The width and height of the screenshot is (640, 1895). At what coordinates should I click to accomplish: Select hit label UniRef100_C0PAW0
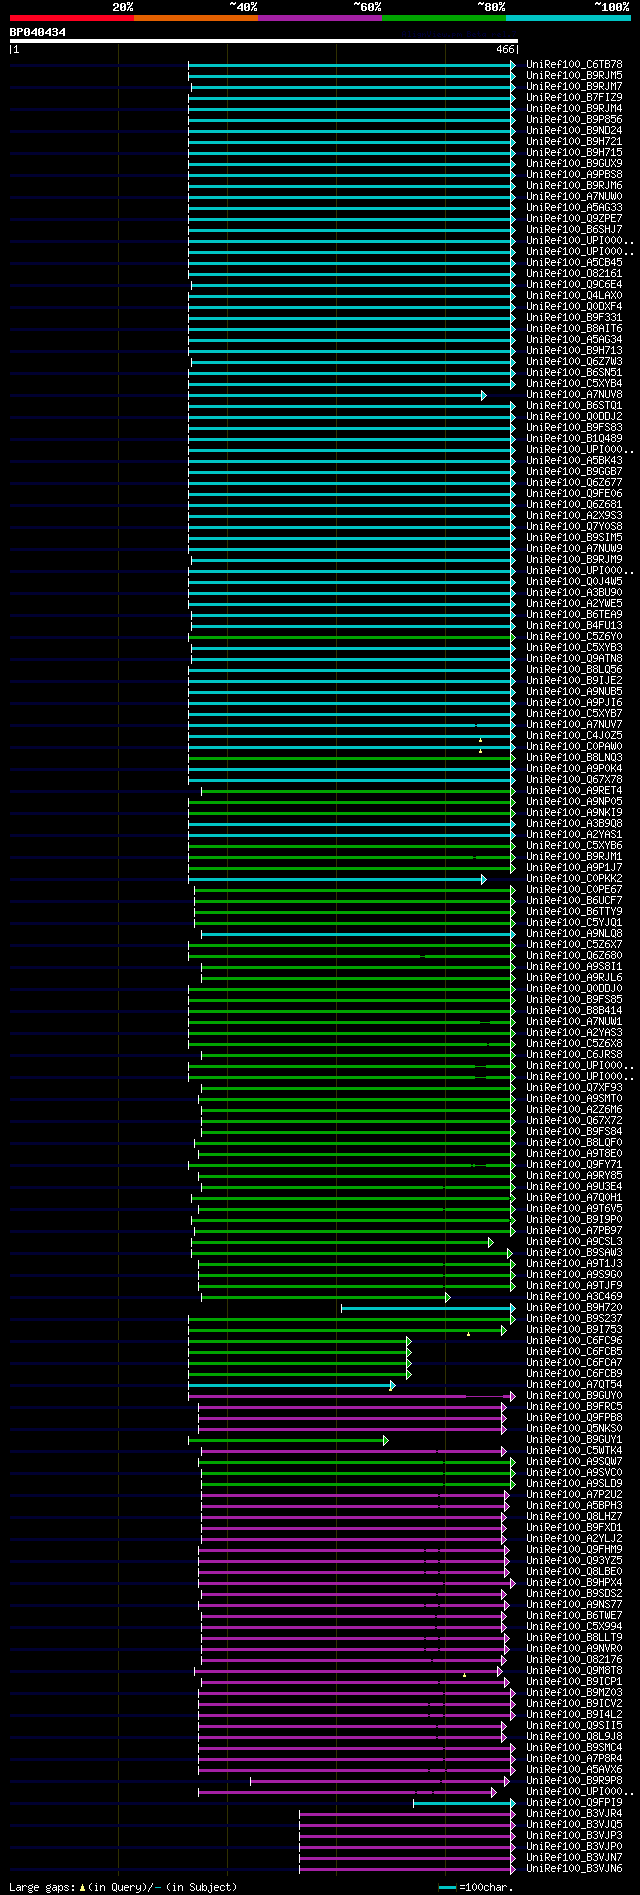click(x=574, y=746)
